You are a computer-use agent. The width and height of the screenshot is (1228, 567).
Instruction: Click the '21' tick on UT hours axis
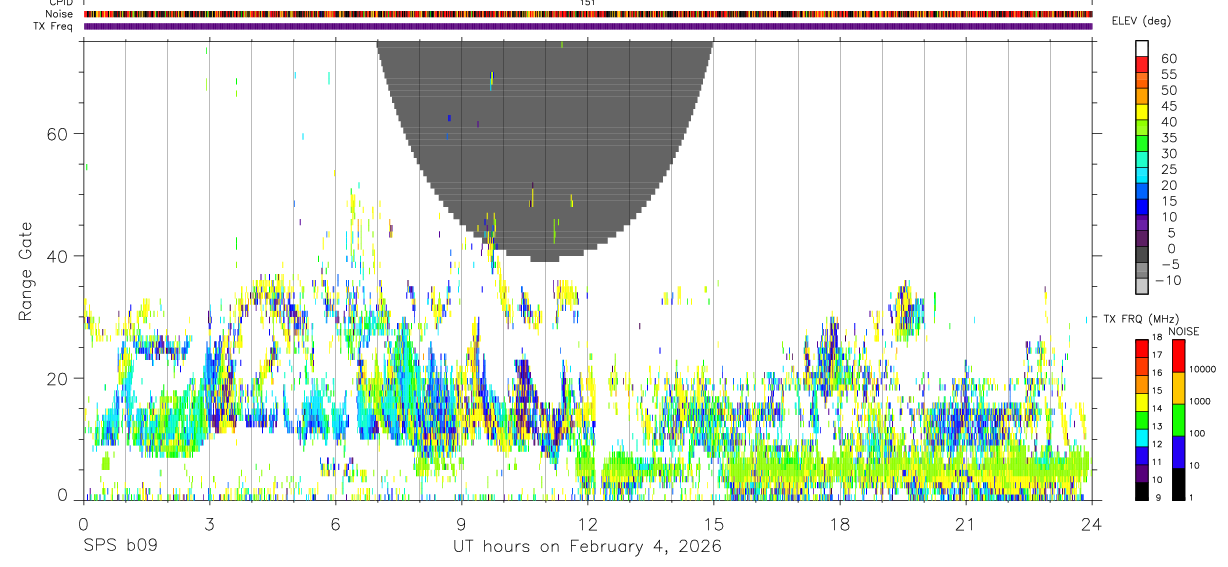966,524
